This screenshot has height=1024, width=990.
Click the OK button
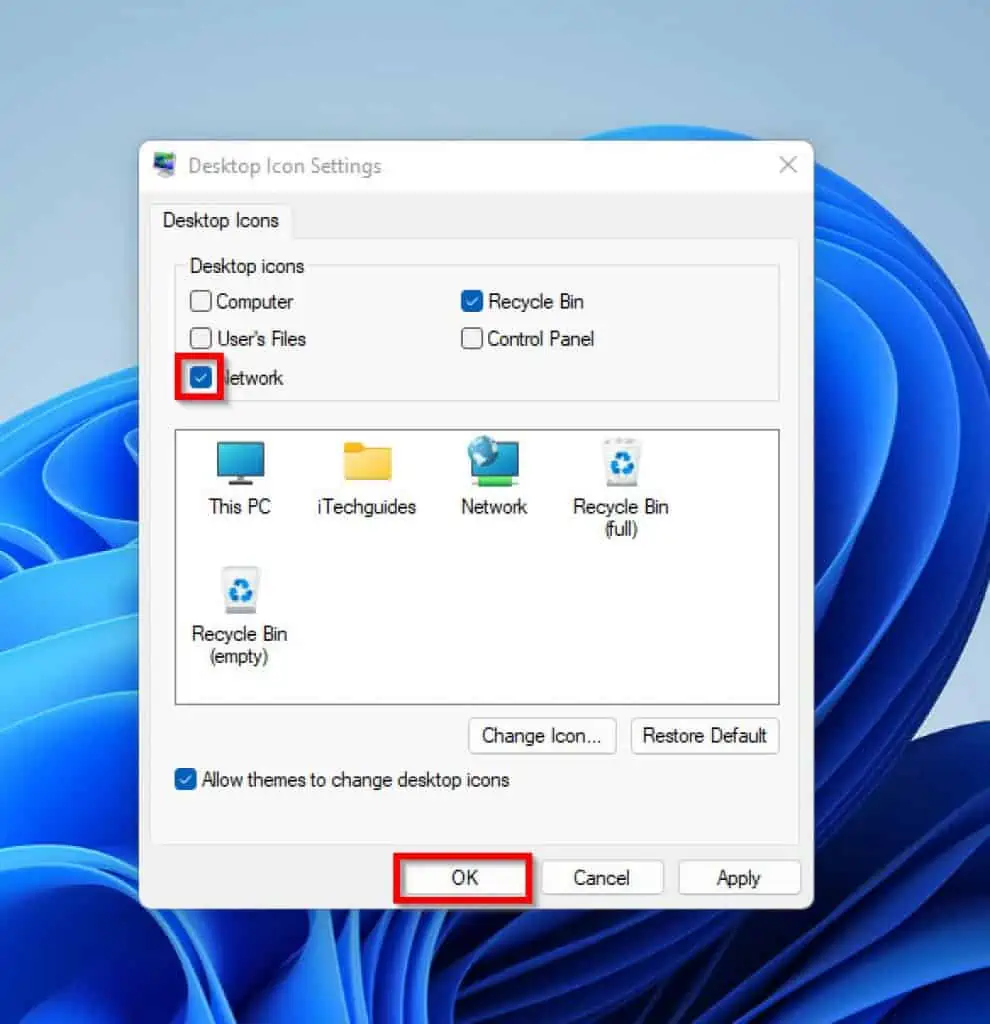pos(463,877)
